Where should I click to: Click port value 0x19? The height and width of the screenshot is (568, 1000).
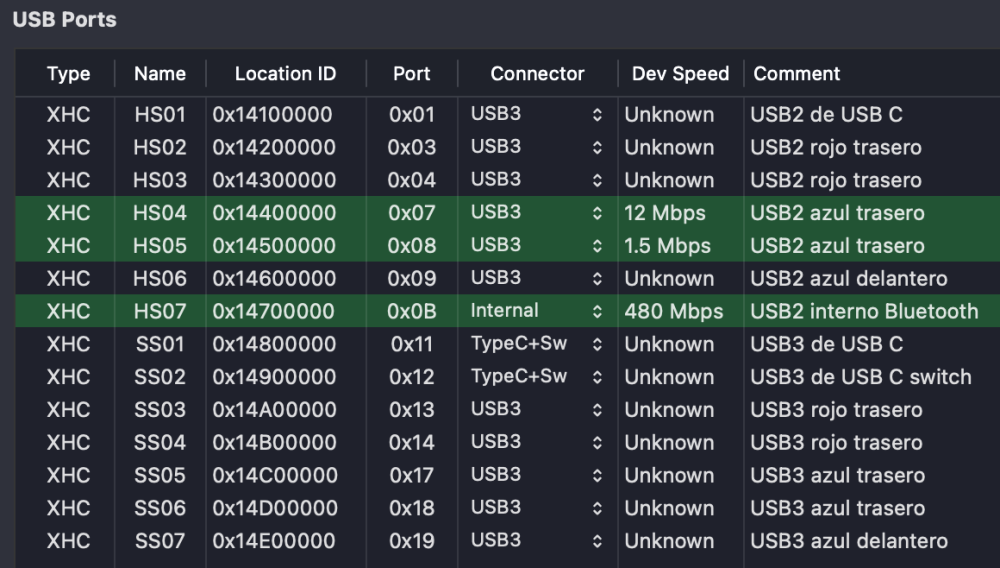tap(411, 541)
